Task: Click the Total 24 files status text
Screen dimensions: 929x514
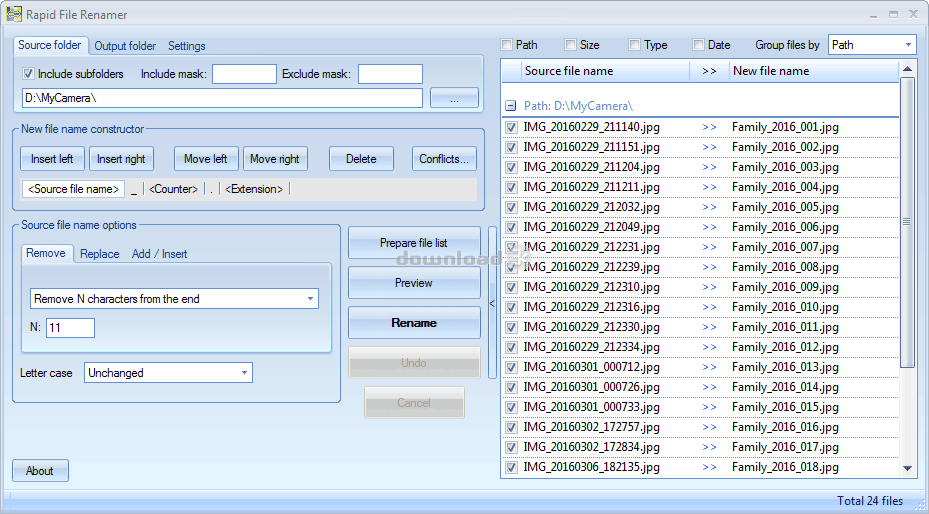Action: [870, 501]
